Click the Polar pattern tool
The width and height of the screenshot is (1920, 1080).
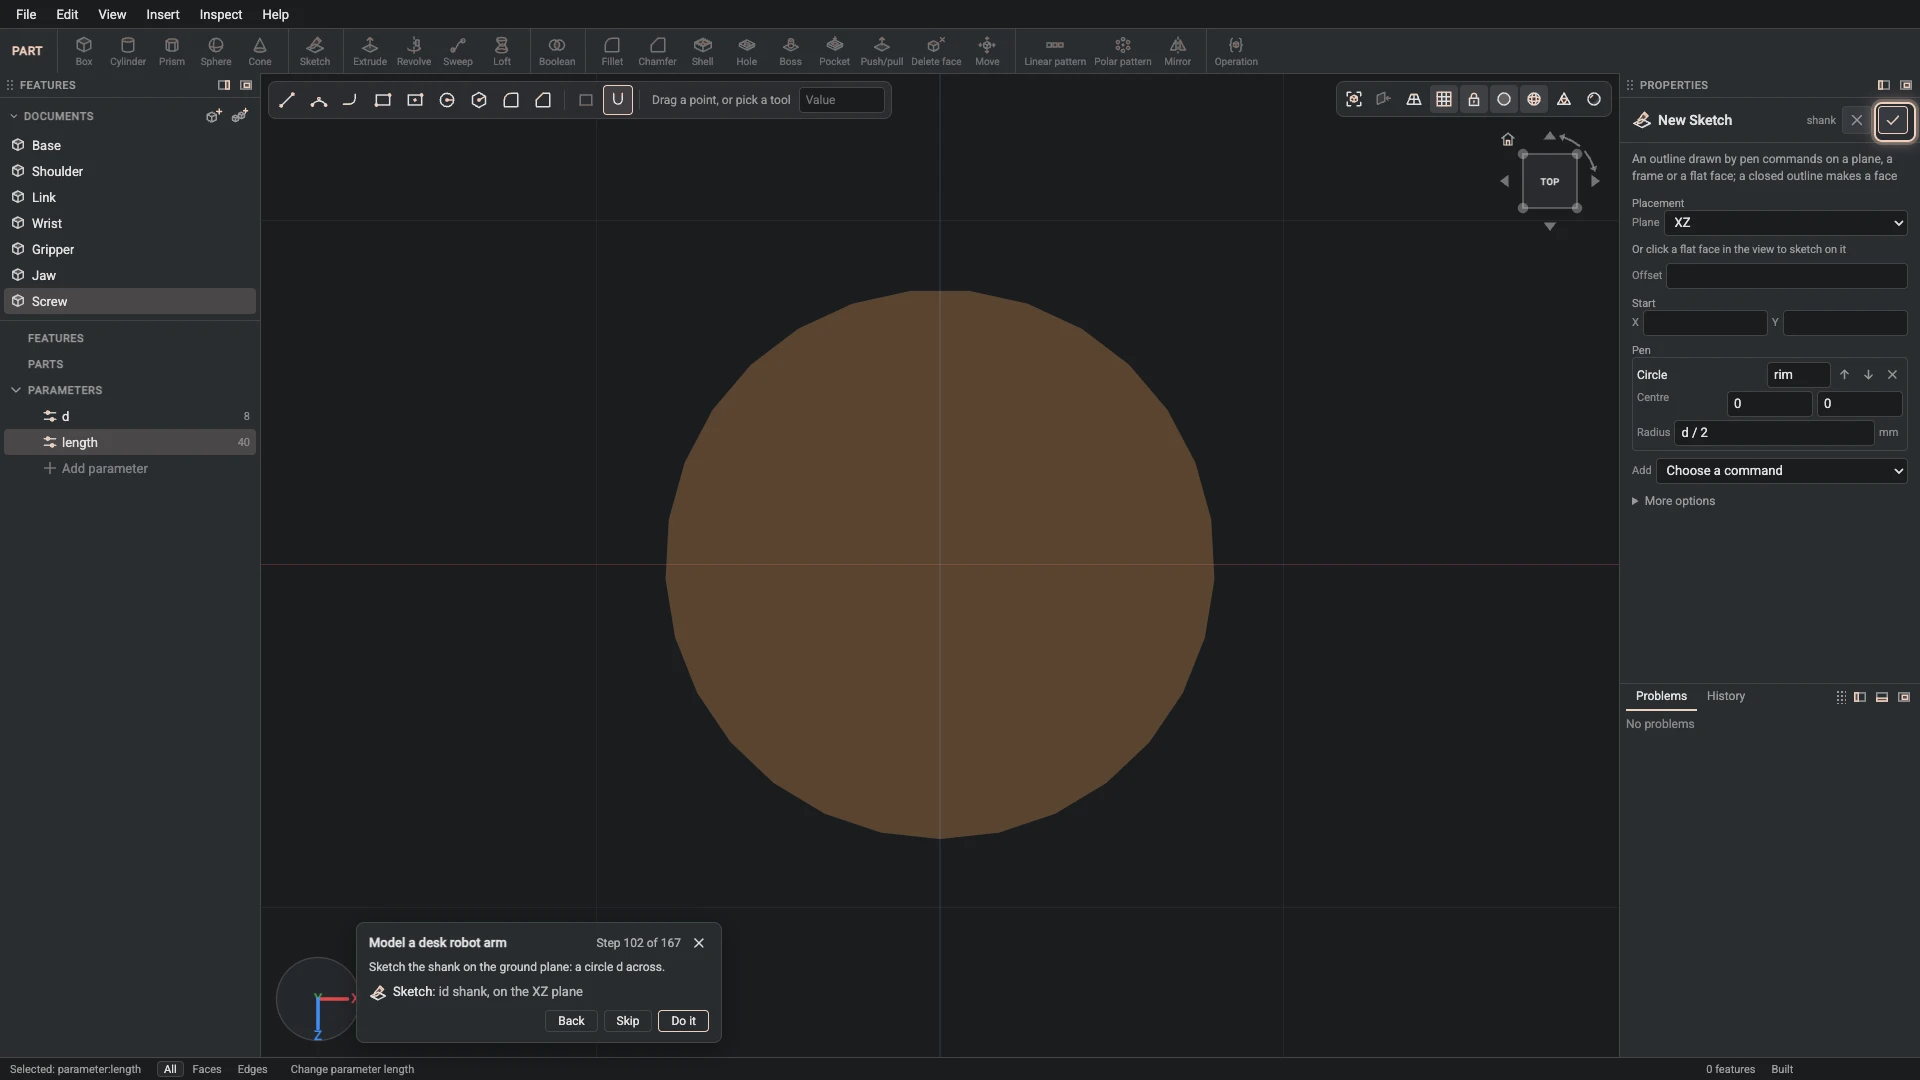click(x=1122, y=51)
